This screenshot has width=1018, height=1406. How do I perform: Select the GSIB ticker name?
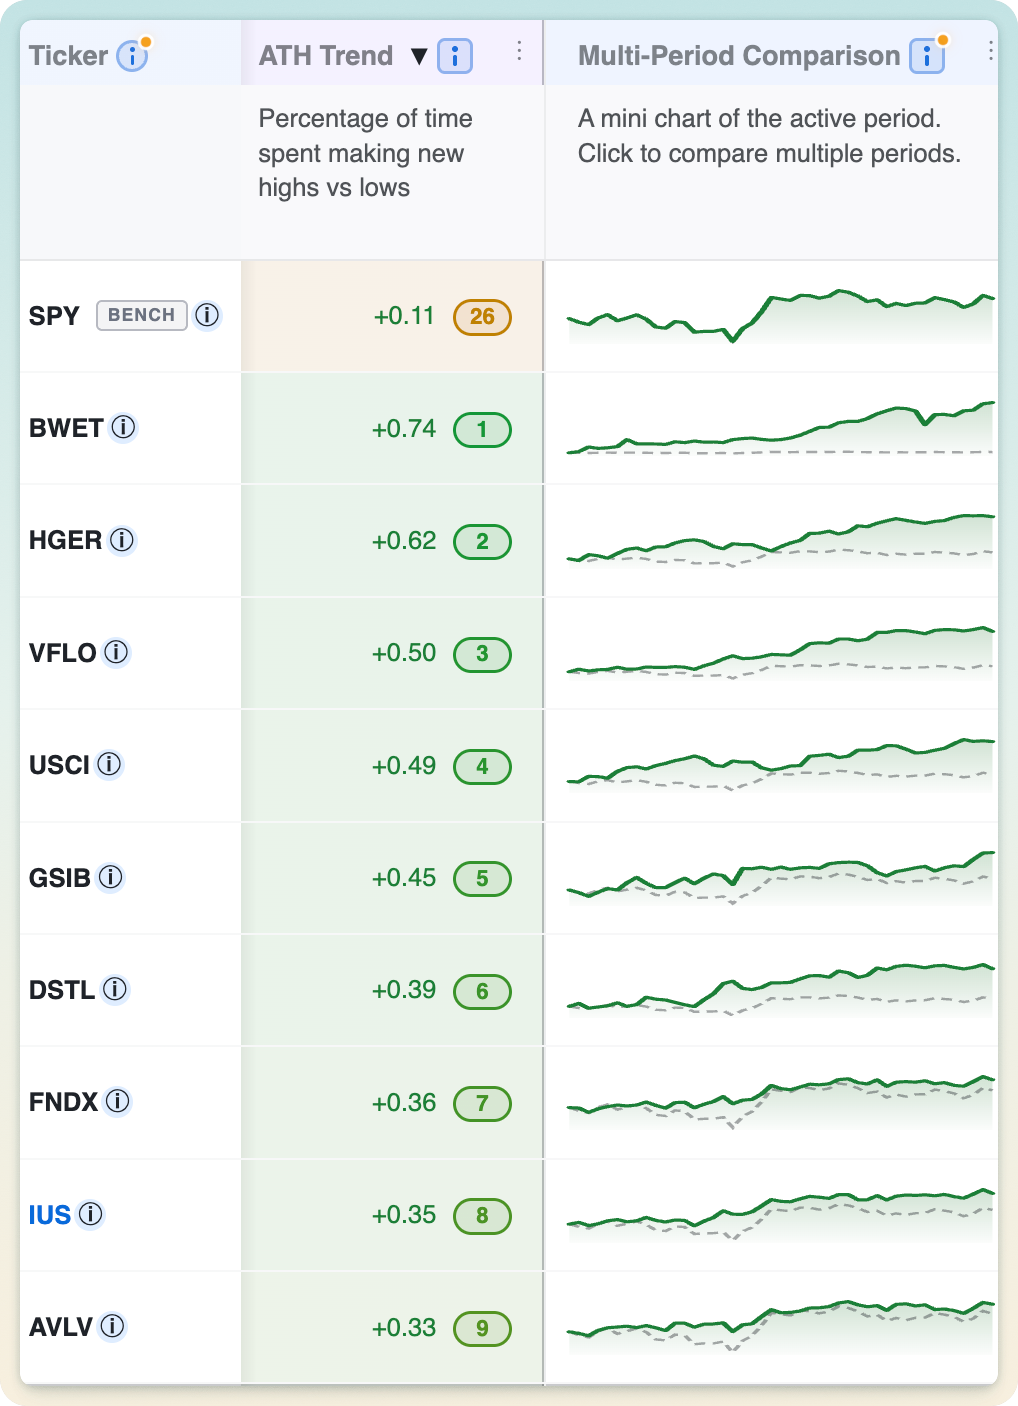point(60,878)
